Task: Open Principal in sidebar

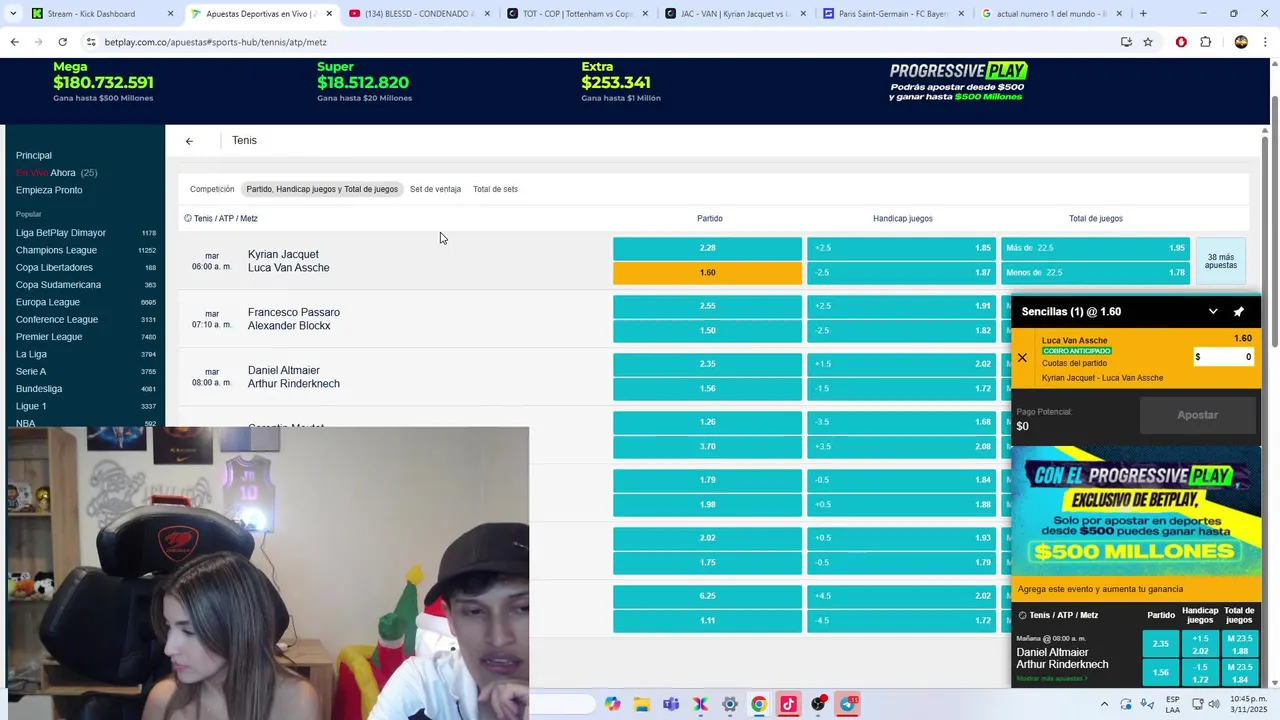Action: tap(34, 155)
